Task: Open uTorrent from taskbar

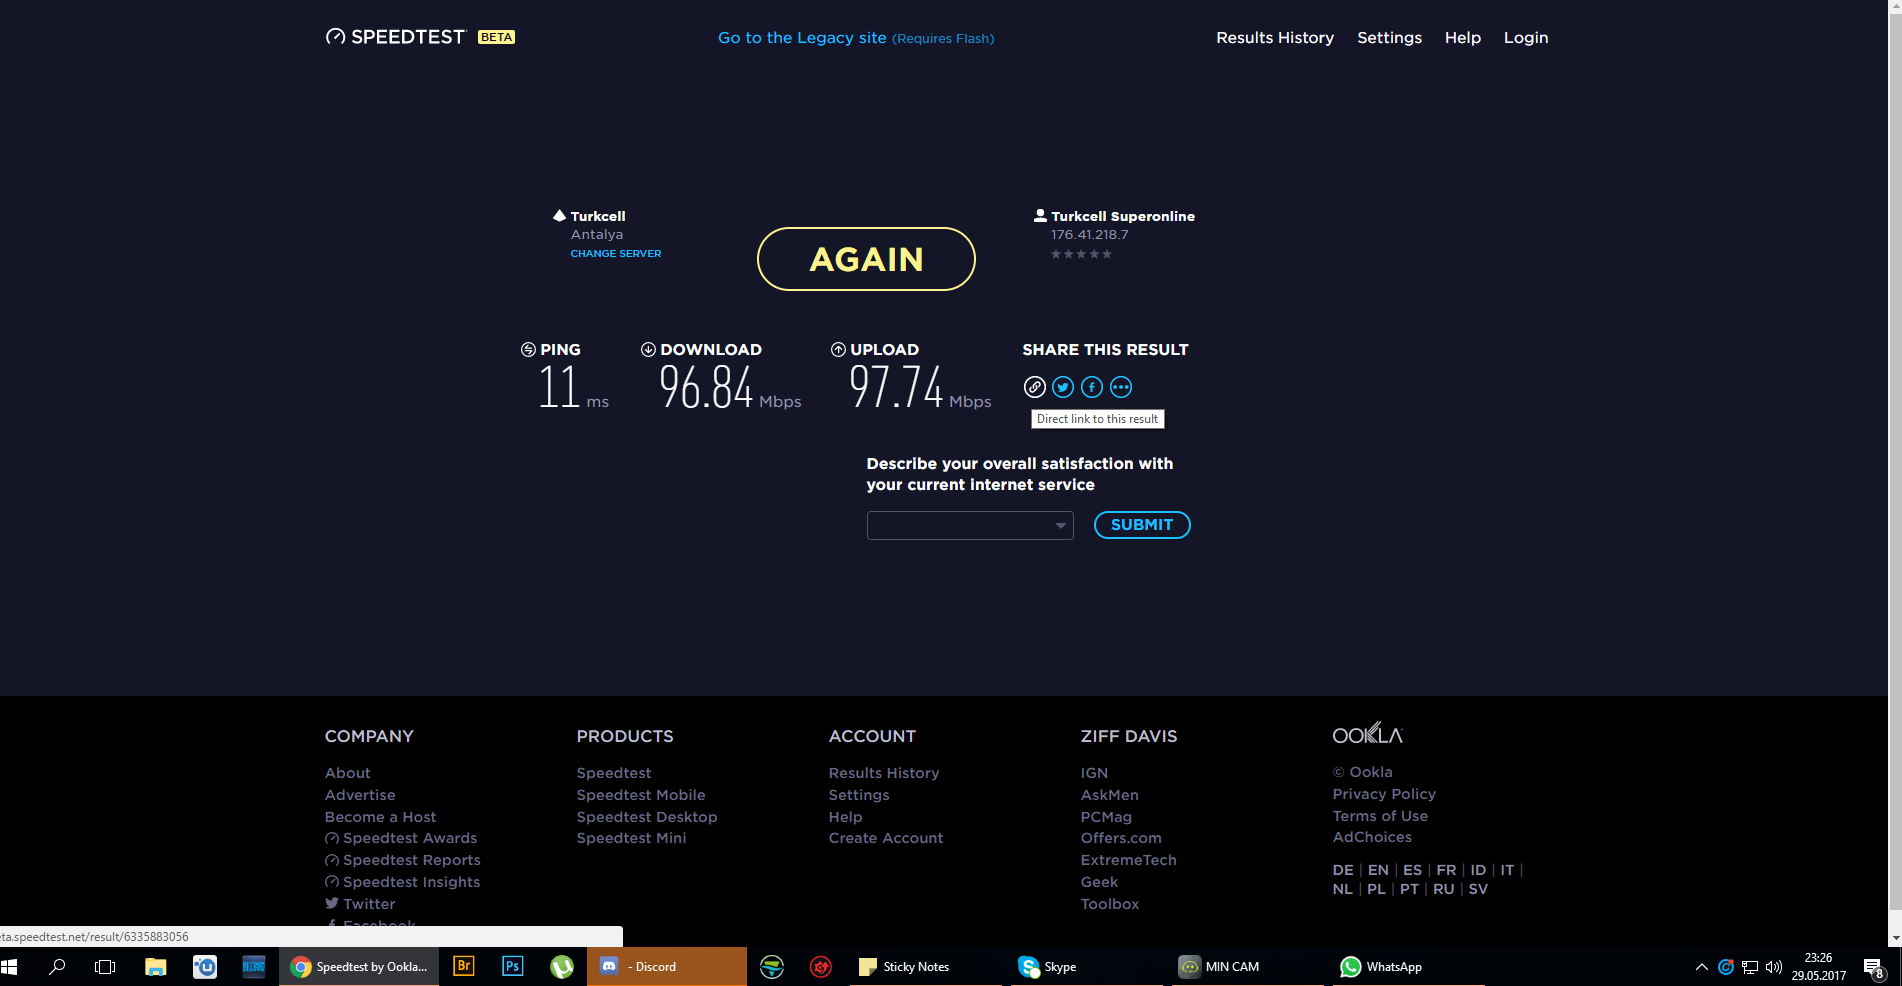Action: 562,967
